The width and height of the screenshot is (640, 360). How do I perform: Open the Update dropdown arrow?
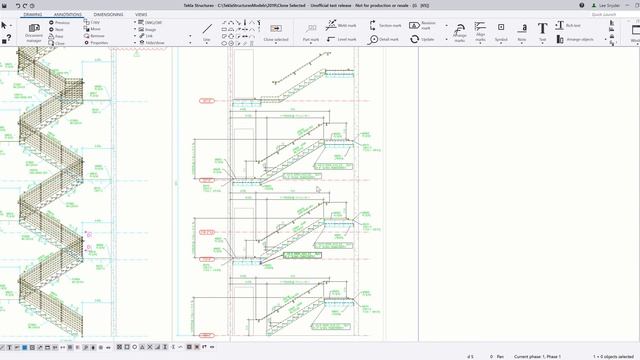pyautogui.click(x=446, y=40)
